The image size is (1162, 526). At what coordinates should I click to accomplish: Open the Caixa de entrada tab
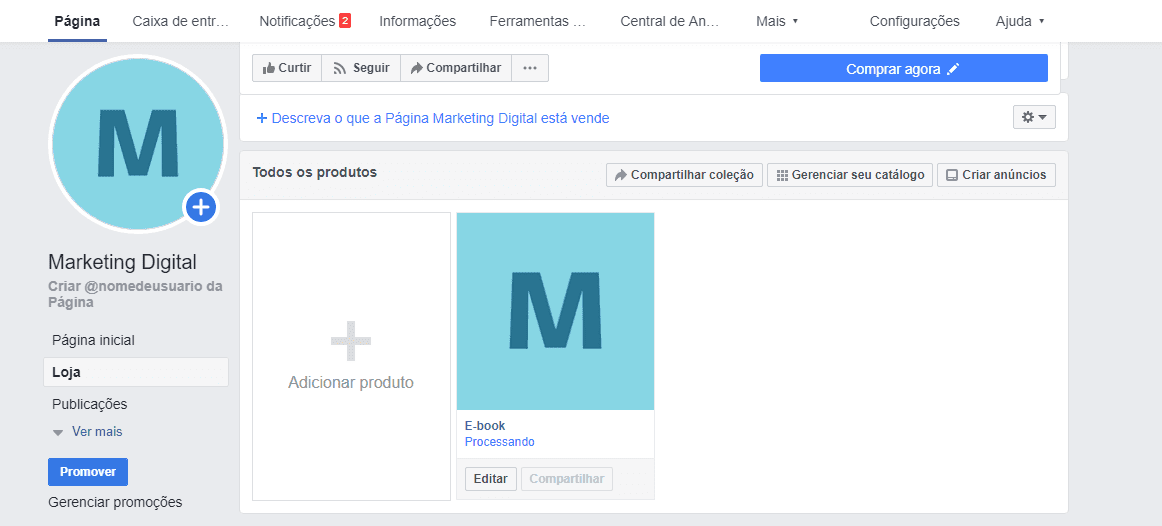[x=181, y=21]
